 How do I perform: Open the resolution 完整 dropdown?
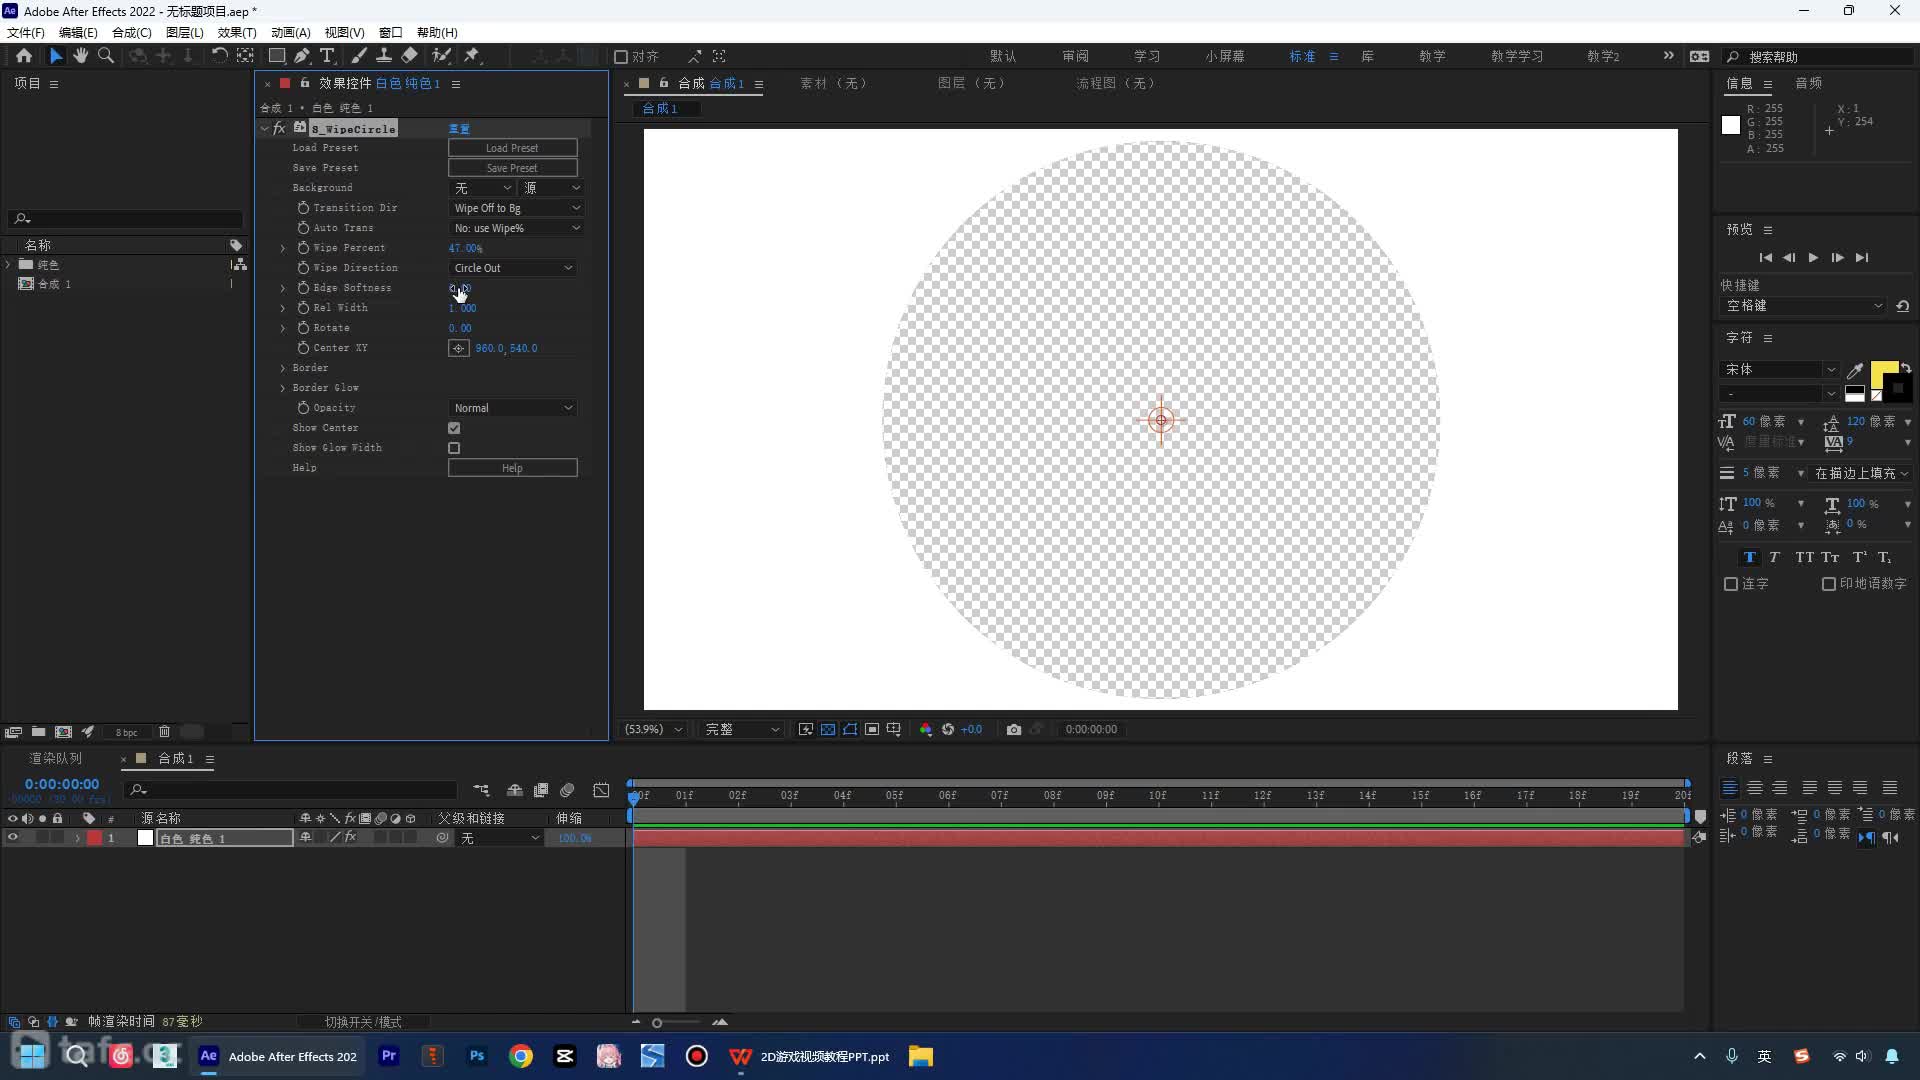pyautogui.click(x=742, y=730)
